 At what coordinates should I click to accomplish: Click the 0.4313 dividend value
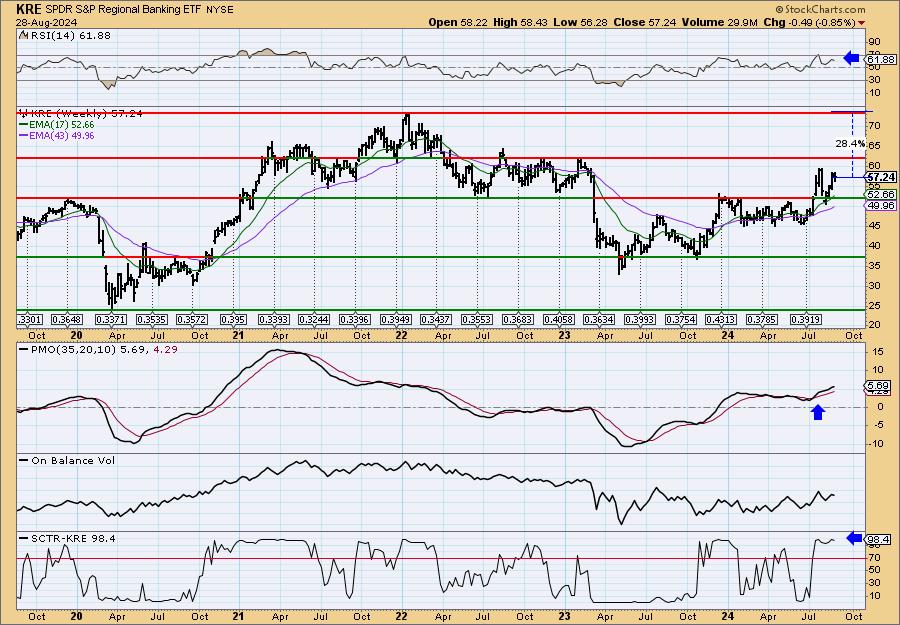721,319
